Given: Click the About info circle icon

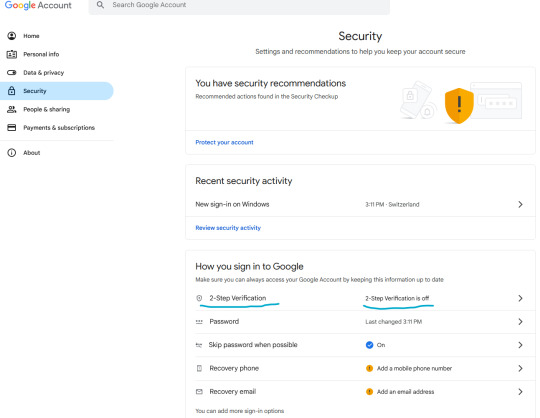Looking at the screenshot, I should (12, 153).
